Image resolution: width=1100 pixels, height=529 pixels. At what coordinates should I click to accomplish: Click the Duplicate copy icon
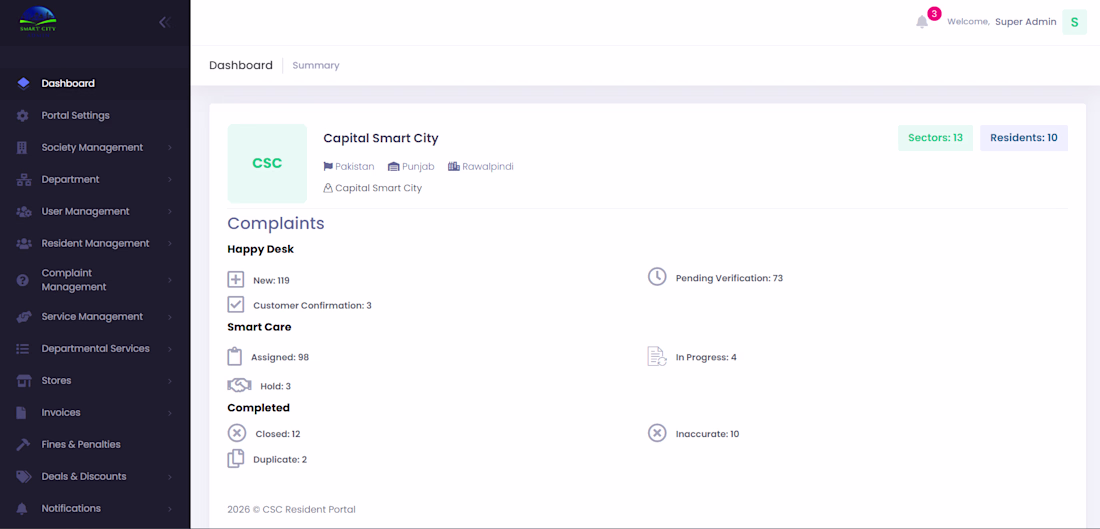pos(236,459)
